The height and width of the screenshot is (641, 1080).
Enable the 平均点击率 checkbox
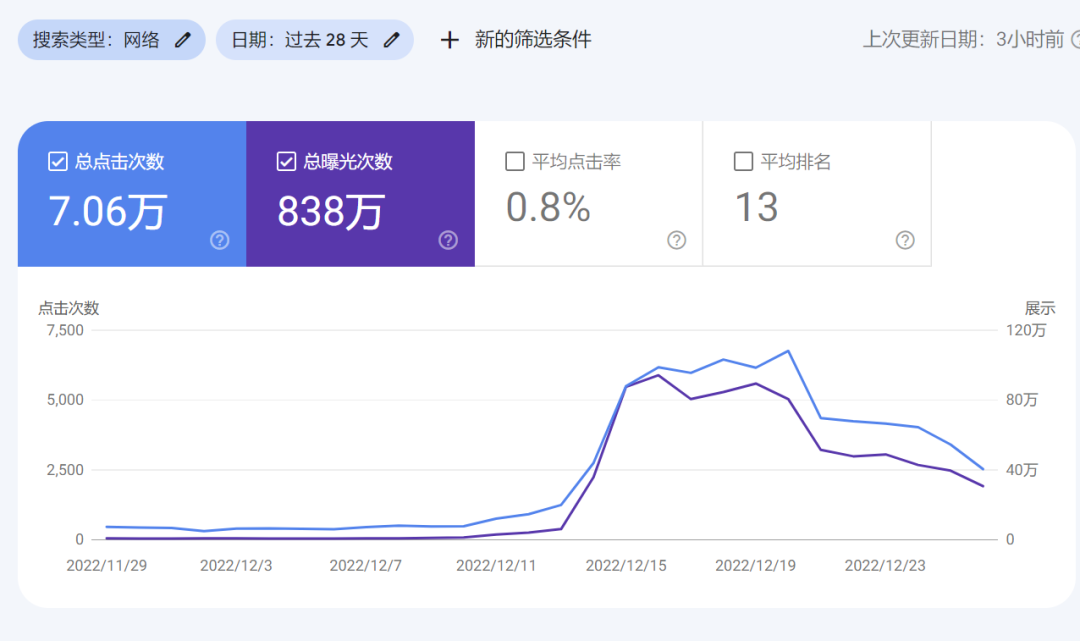tap(515, 160)
